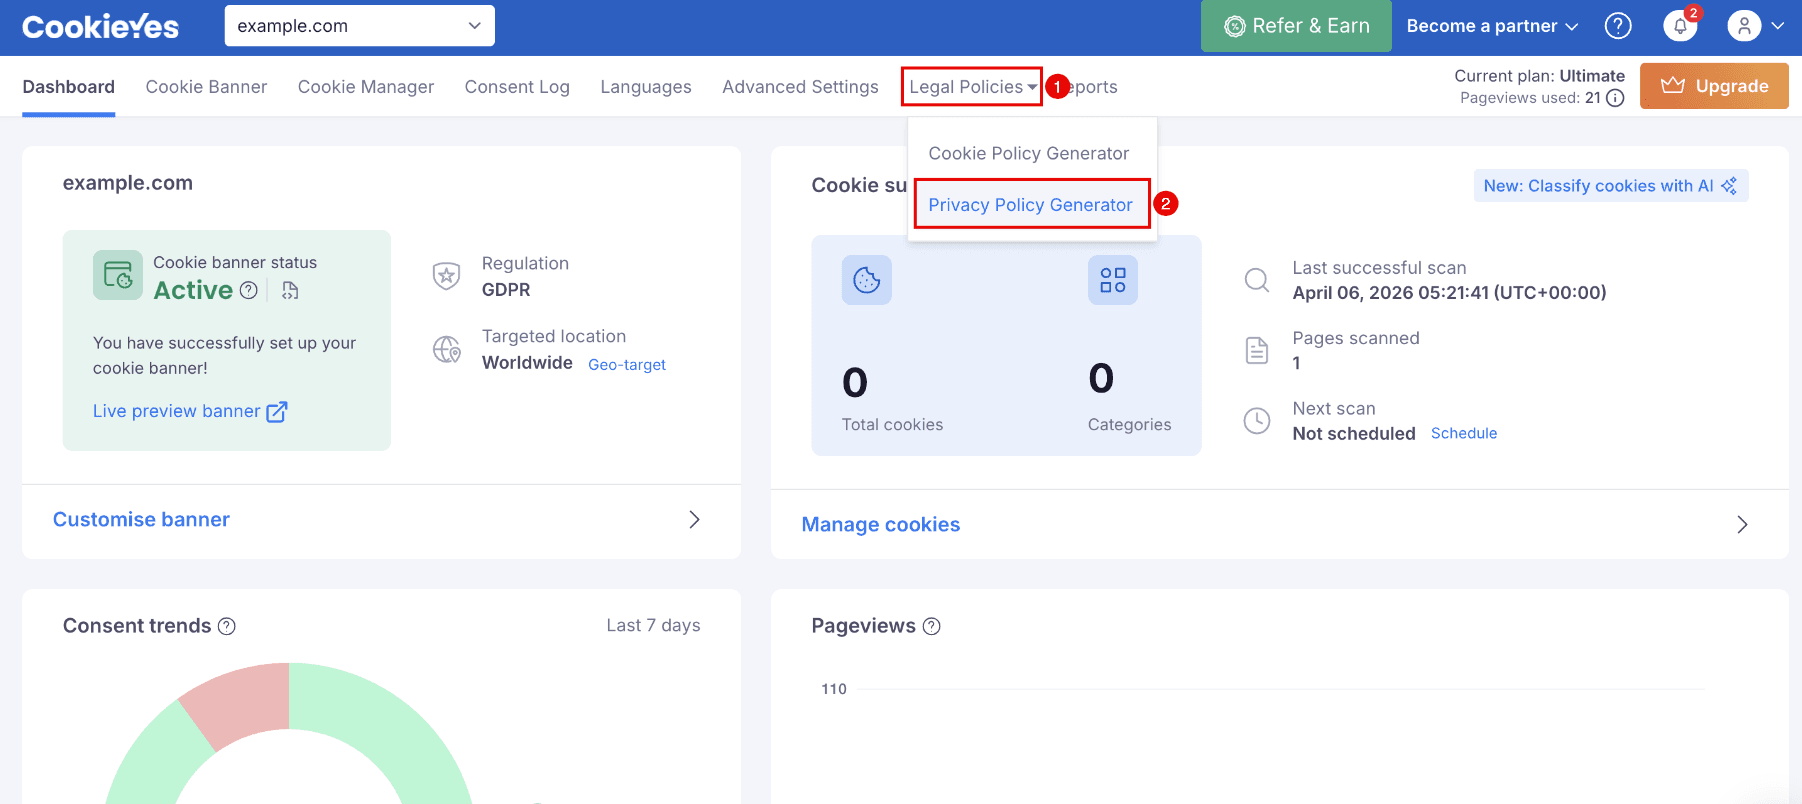The height and width of the screenshot is (804, 1802).
Task: Open the help question mark icon
Action: (x=1618, y=26)
